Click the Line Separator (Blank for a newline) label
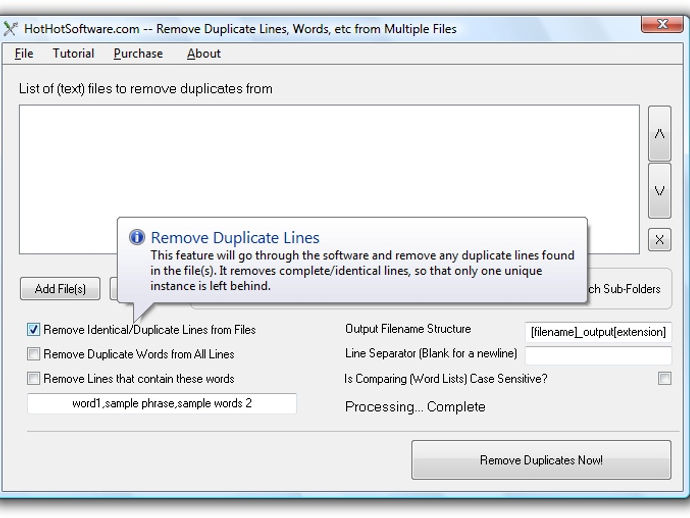 [431, 353]
